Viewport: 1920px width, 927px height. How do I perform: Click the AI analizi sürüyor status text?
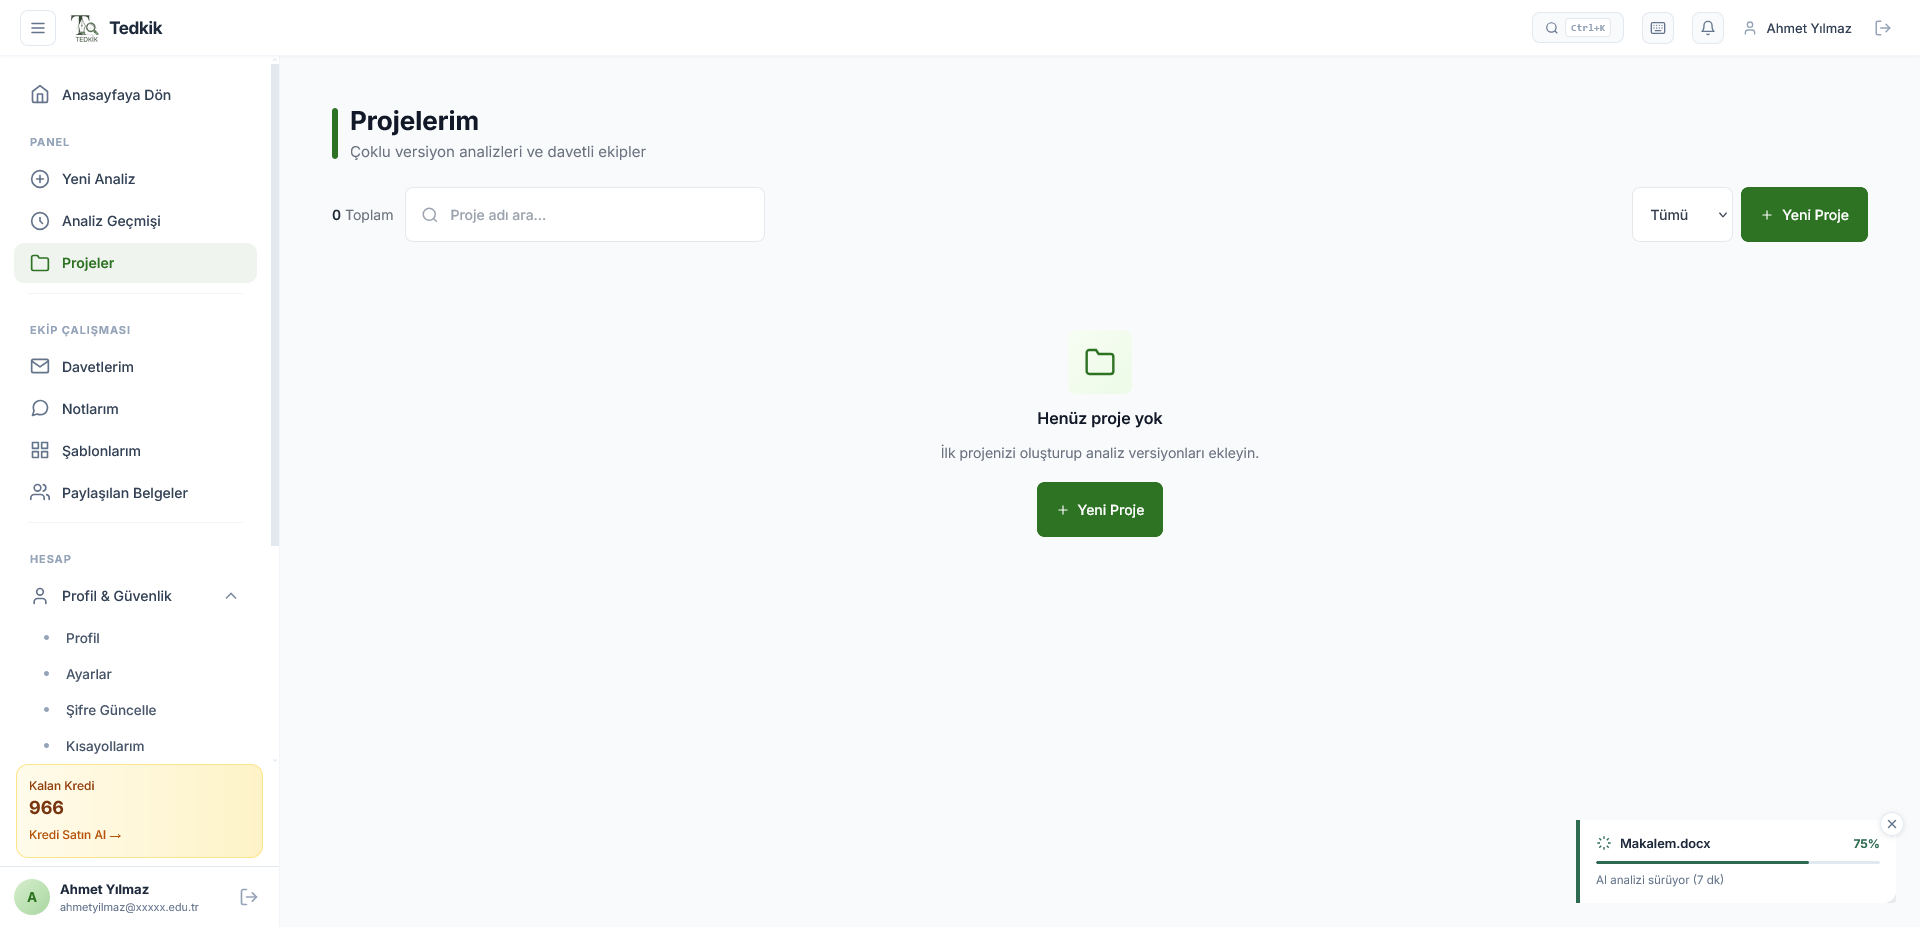pos(1660,880)
